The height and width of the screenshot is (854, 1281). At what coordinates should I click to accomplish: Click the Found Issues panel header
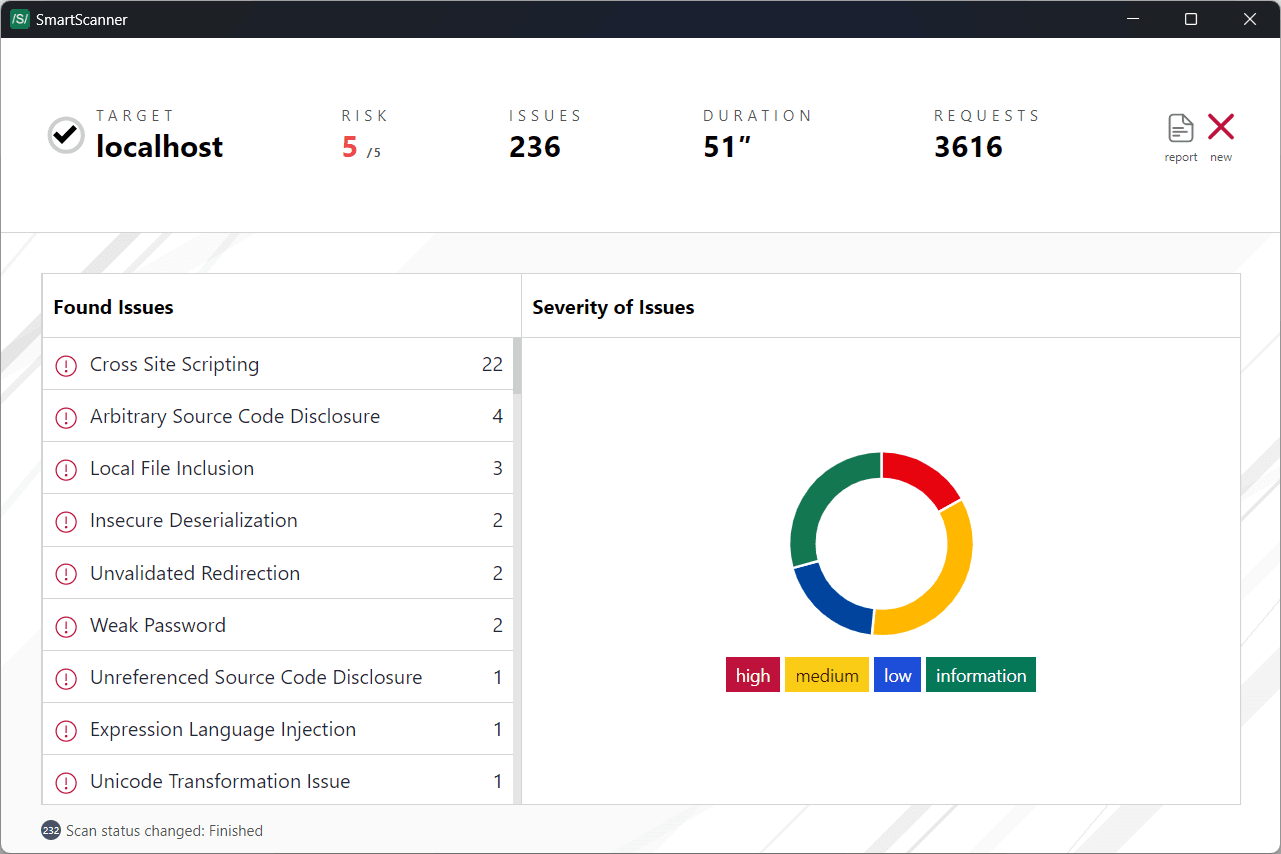(x=113, y=307)
